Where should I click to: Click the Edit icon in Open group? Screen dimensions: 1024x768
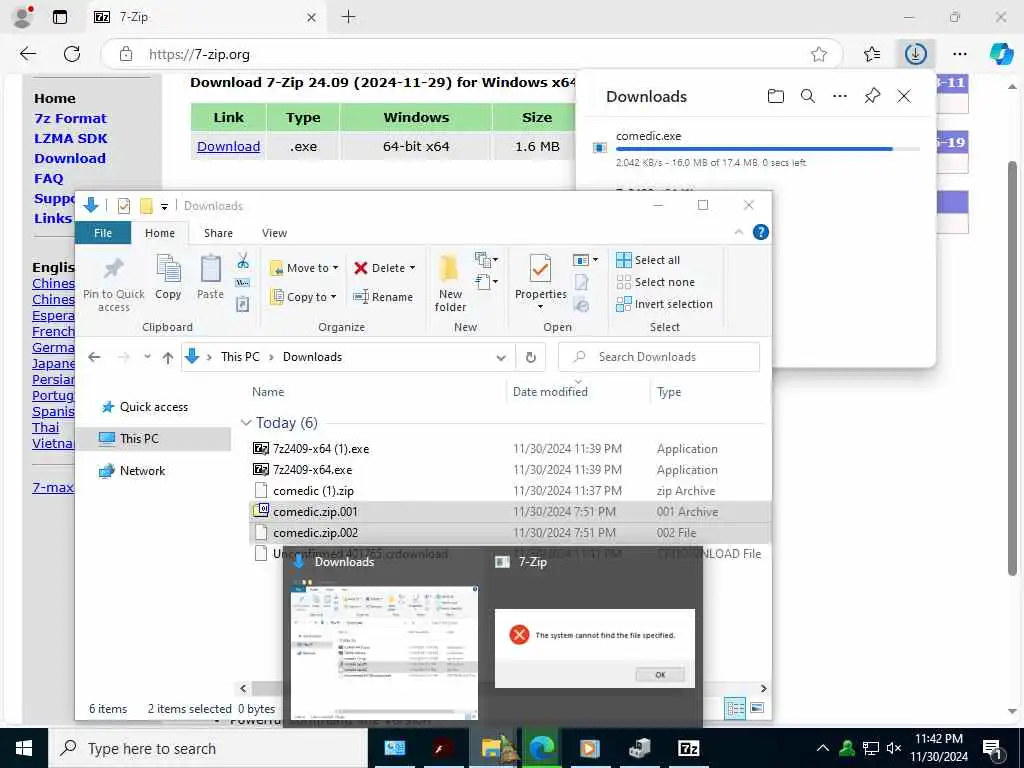coord(581,282)
